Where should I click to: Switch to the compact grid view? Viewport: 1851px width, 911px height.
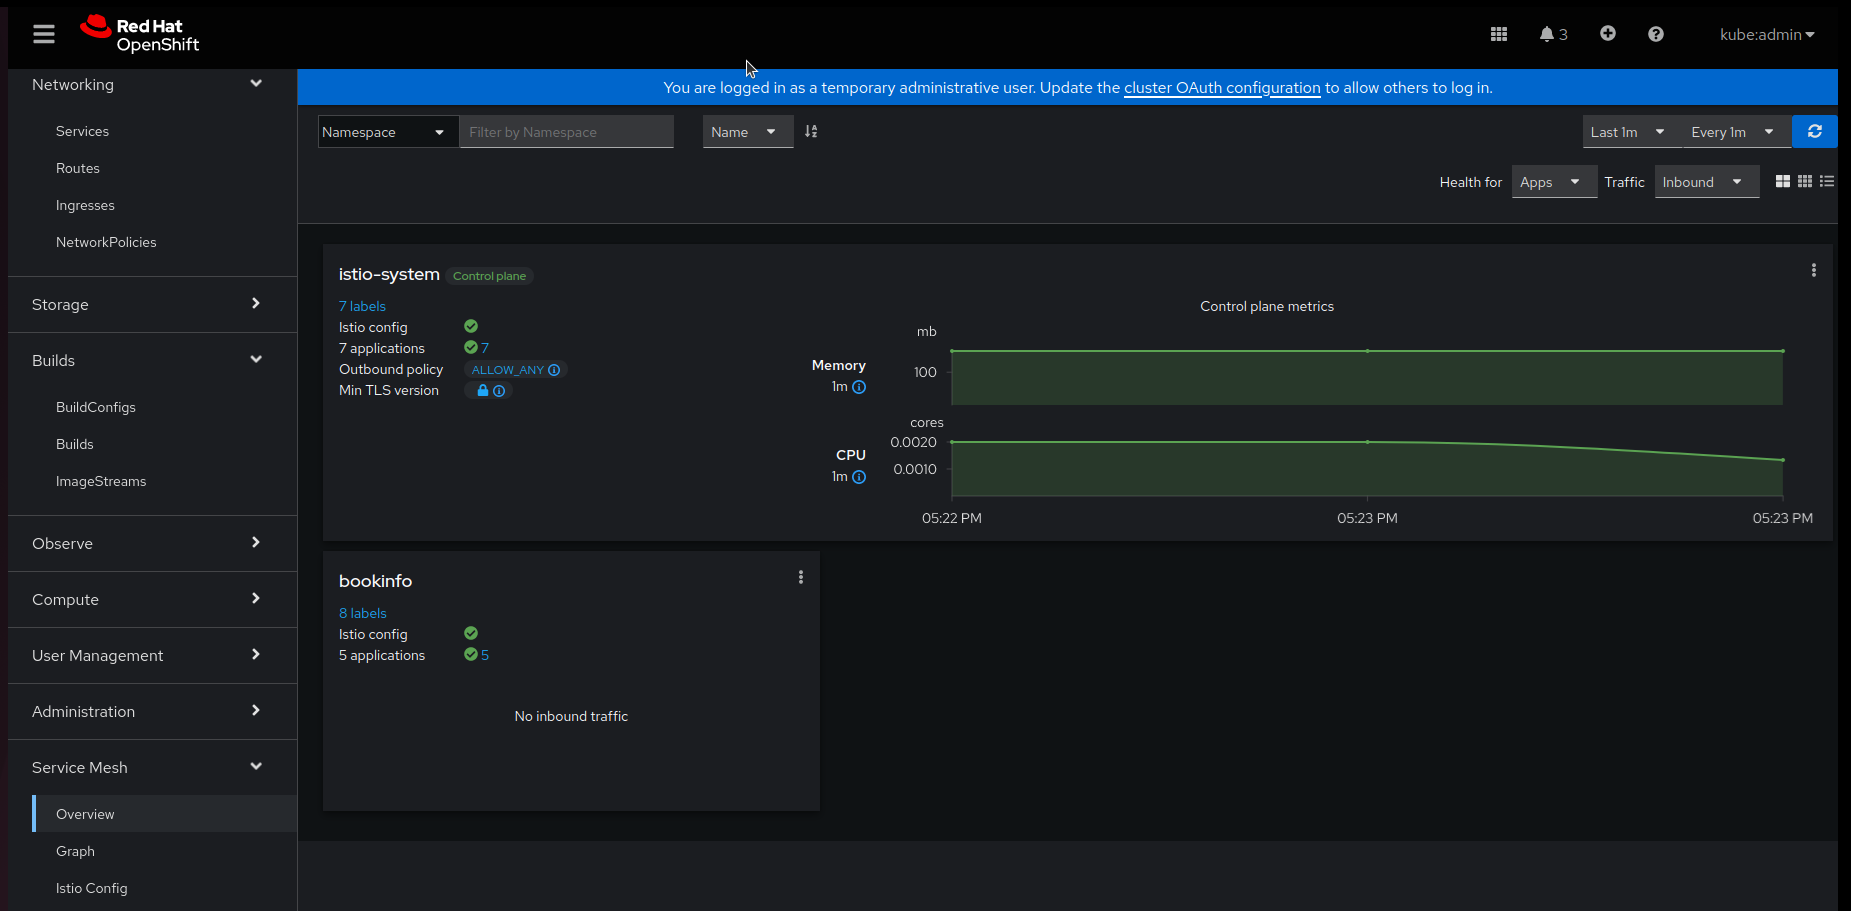(x=1805, y=182)
